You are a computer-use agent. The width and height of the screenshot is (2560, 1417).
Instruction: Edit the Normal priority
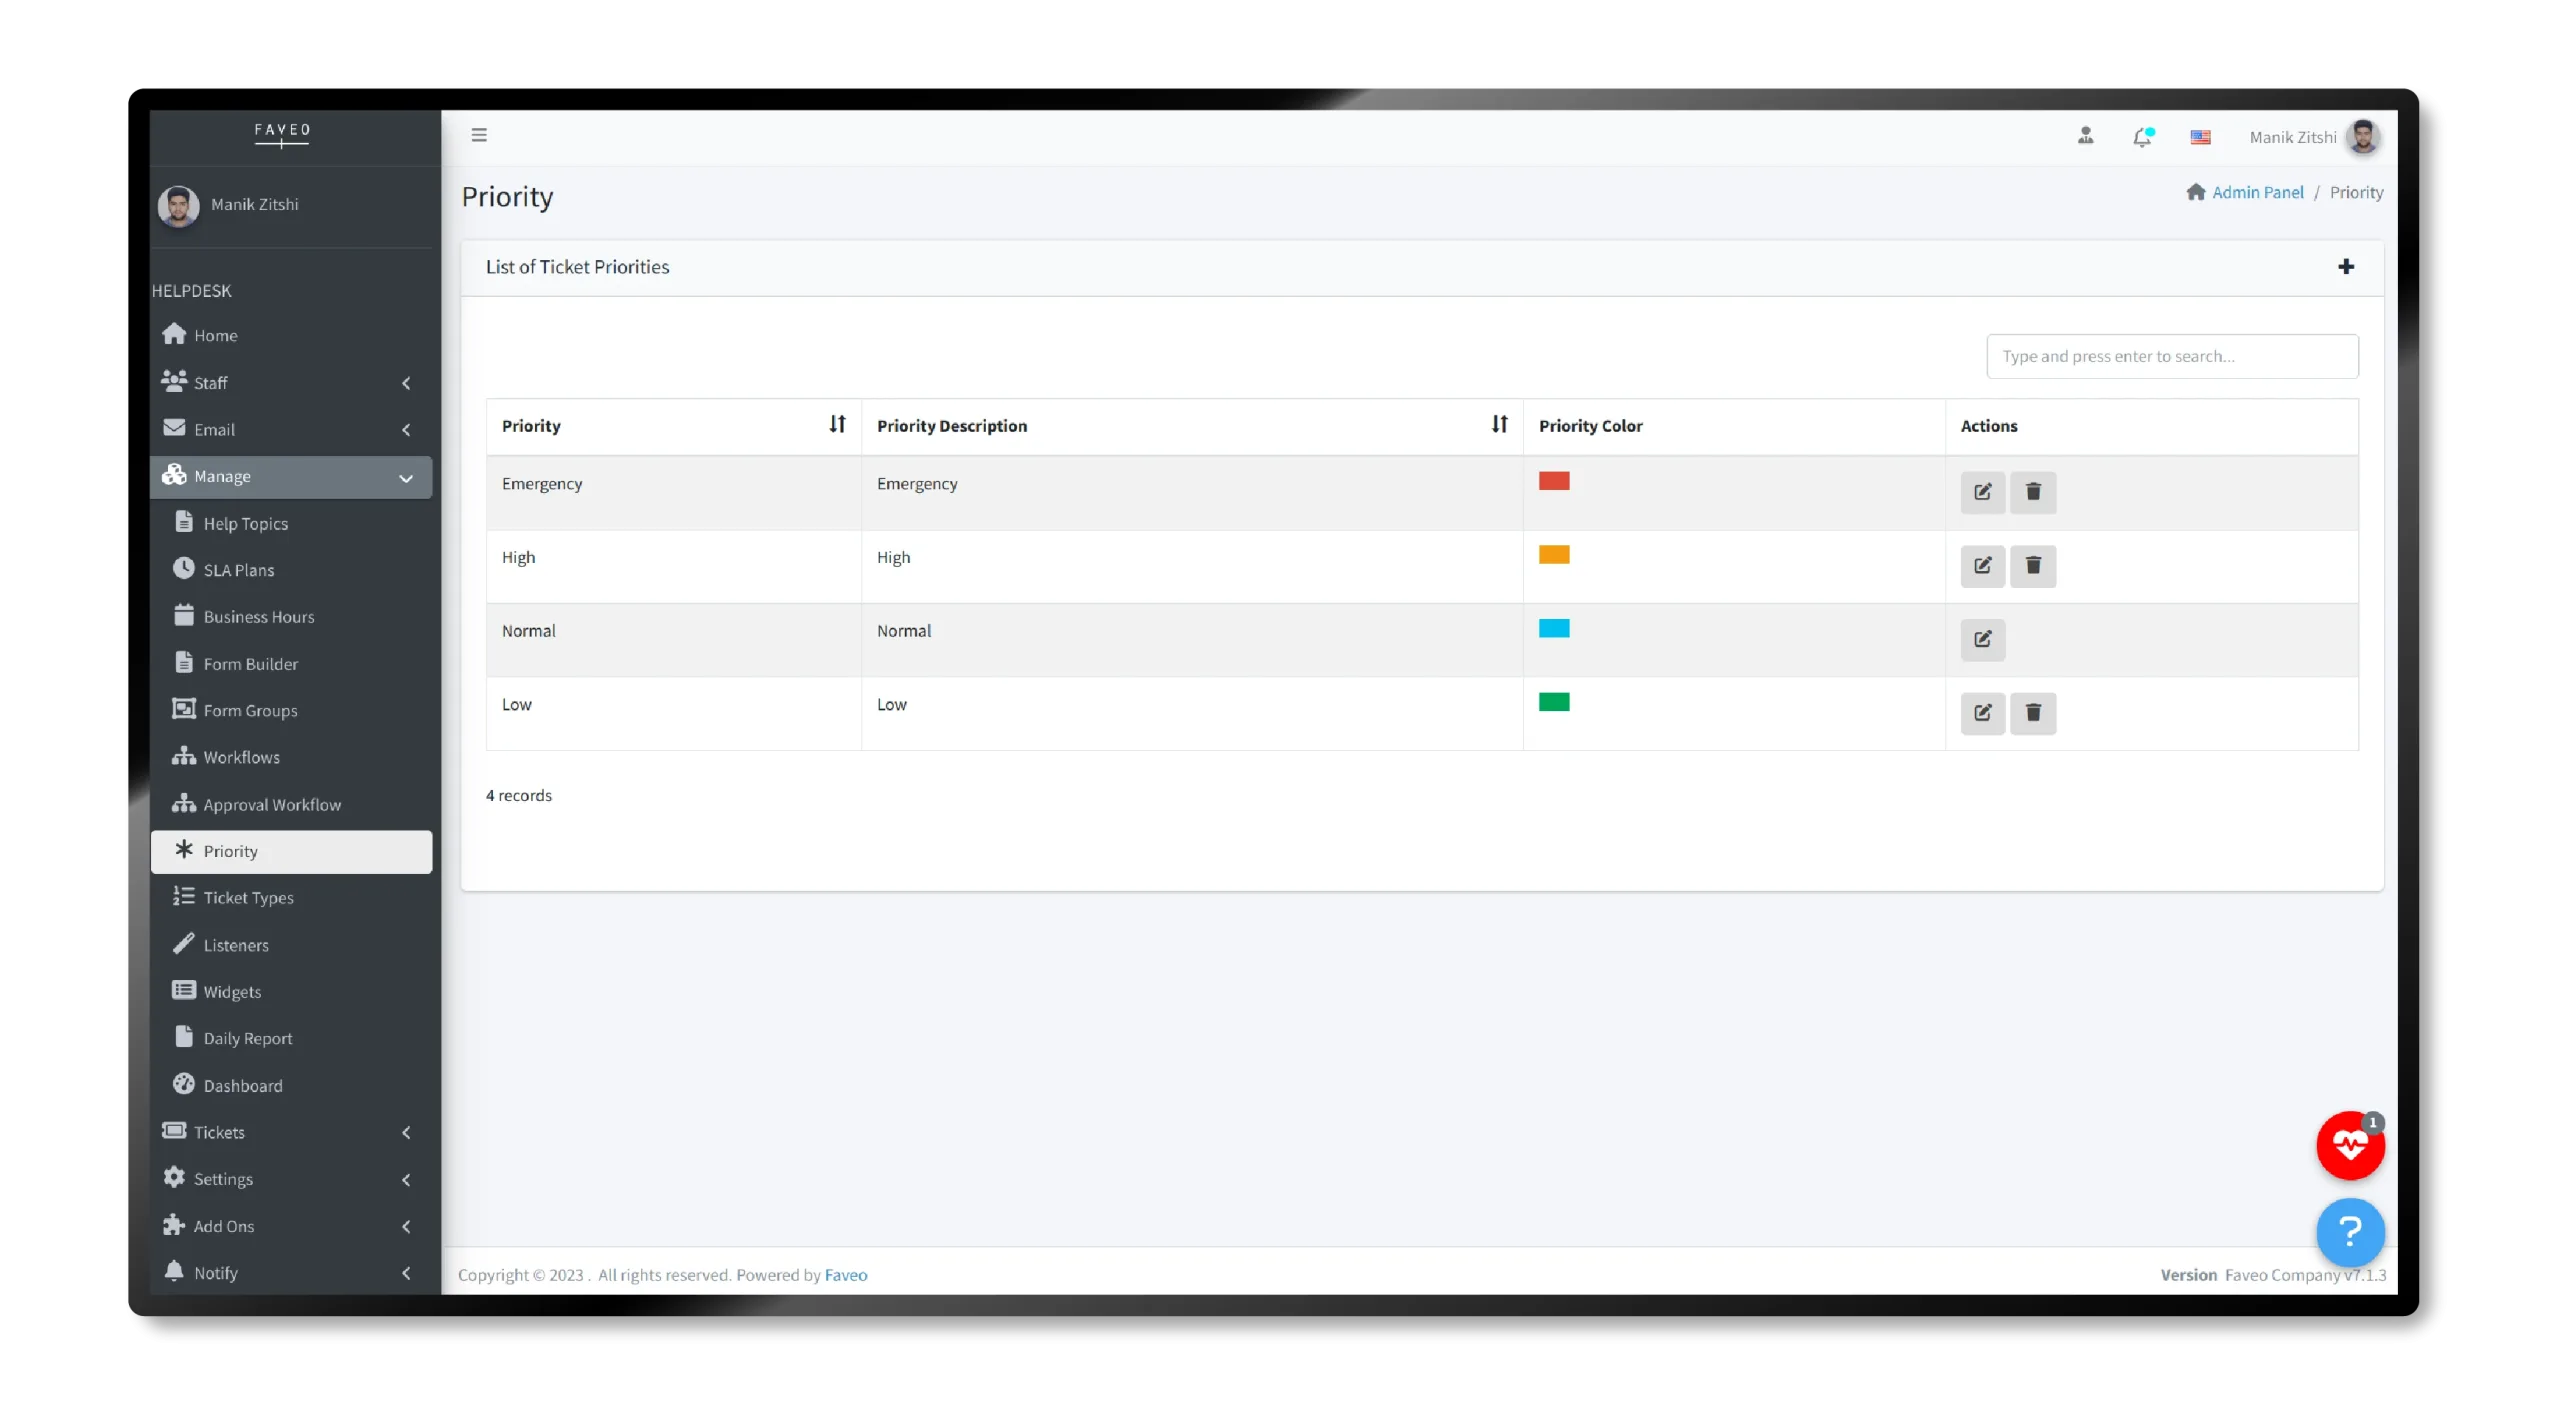[1982, 639]
